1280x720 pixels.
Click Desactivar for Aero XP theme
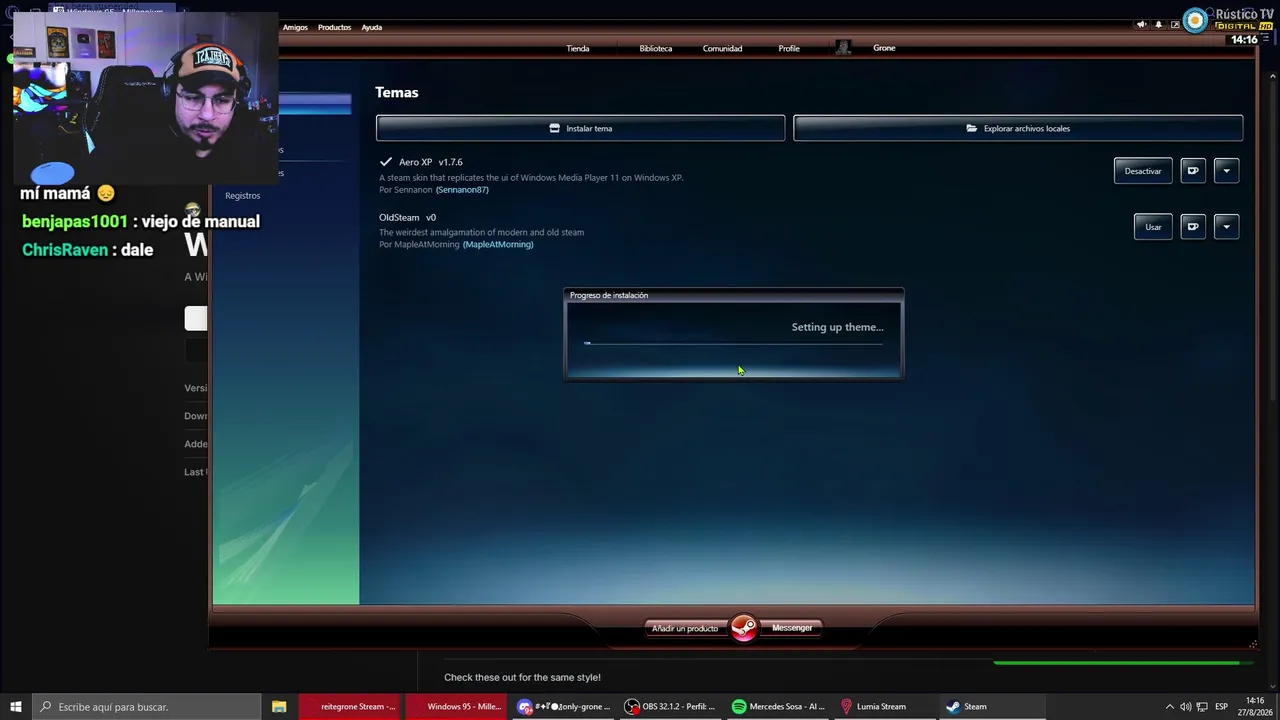pos(1143,171)
